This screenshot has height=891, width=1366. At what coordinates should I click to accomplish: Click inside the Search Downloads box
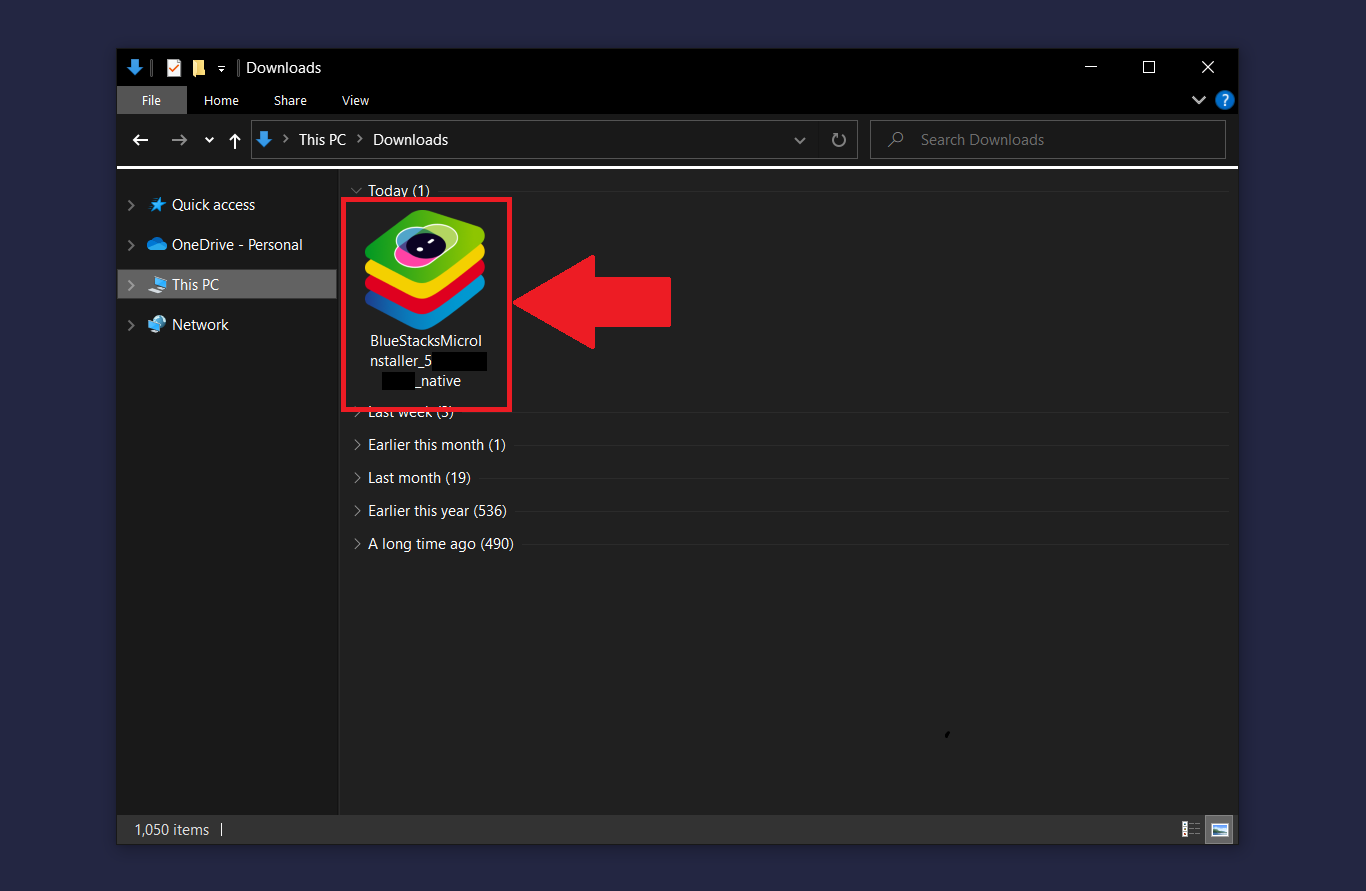[1048, 139]
